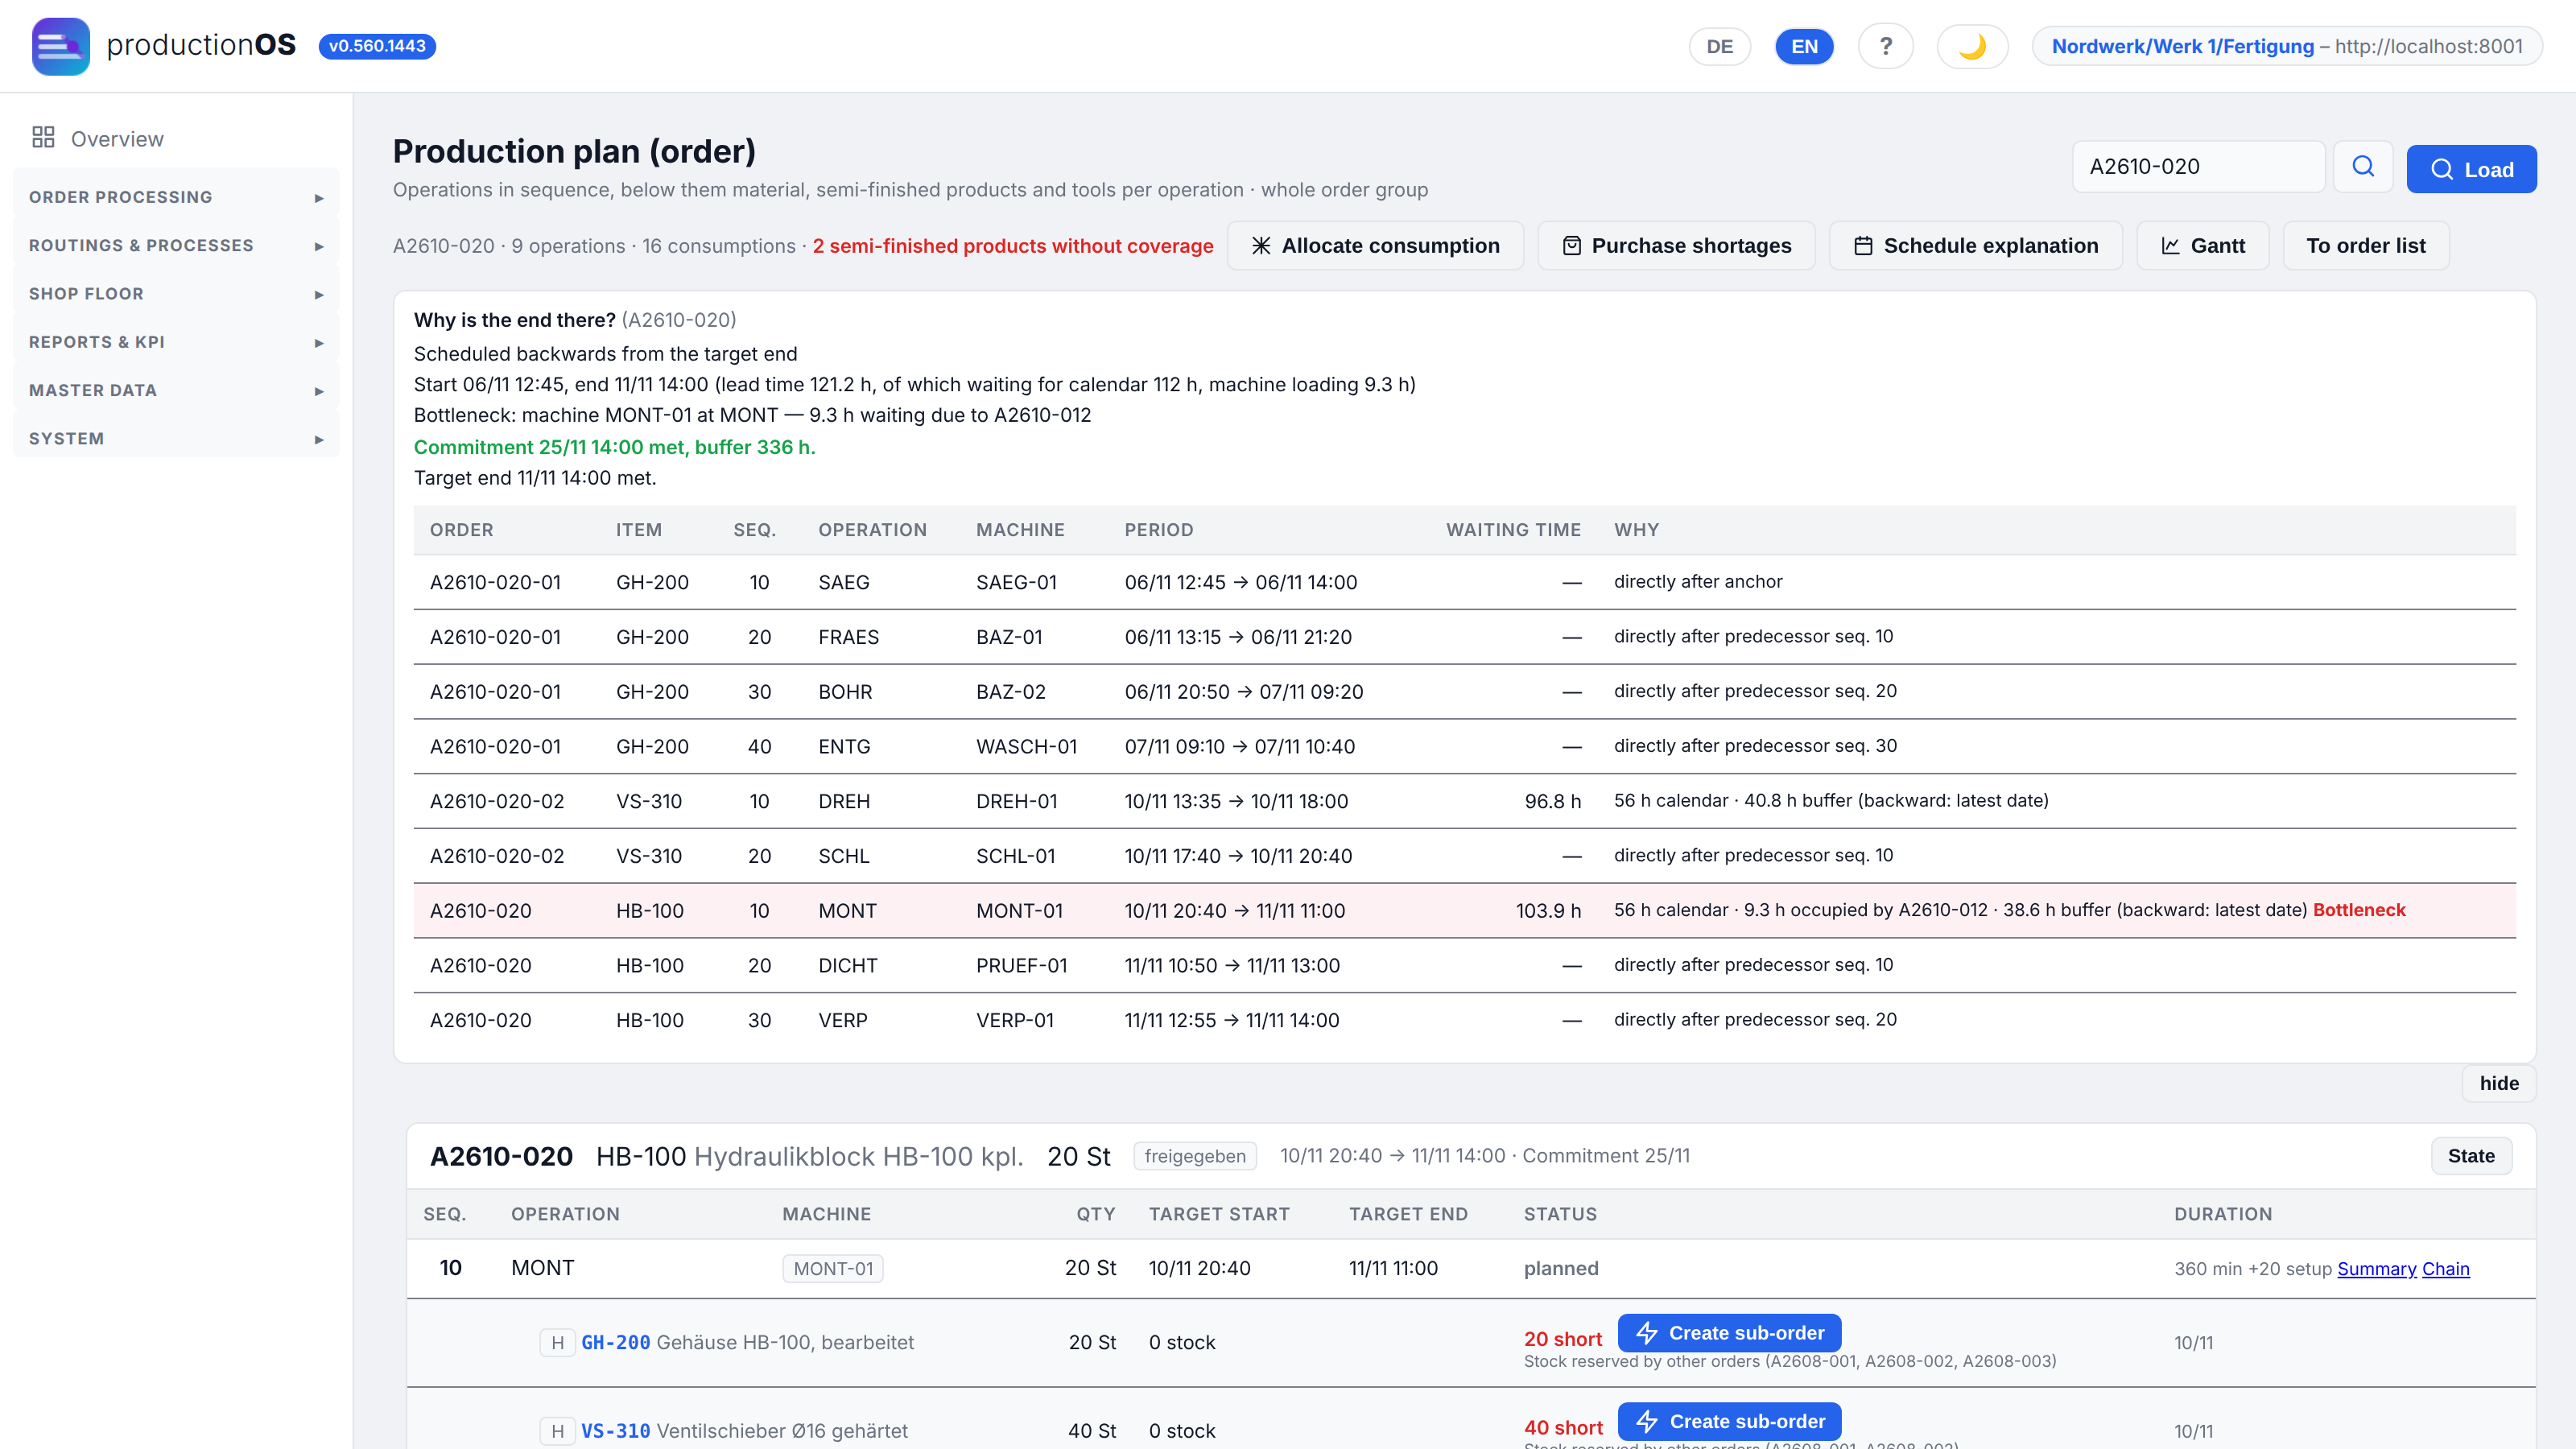This screenshot has width=2576, height=1449.
Task: Switch language to EN
Action: coord(1804,46)
